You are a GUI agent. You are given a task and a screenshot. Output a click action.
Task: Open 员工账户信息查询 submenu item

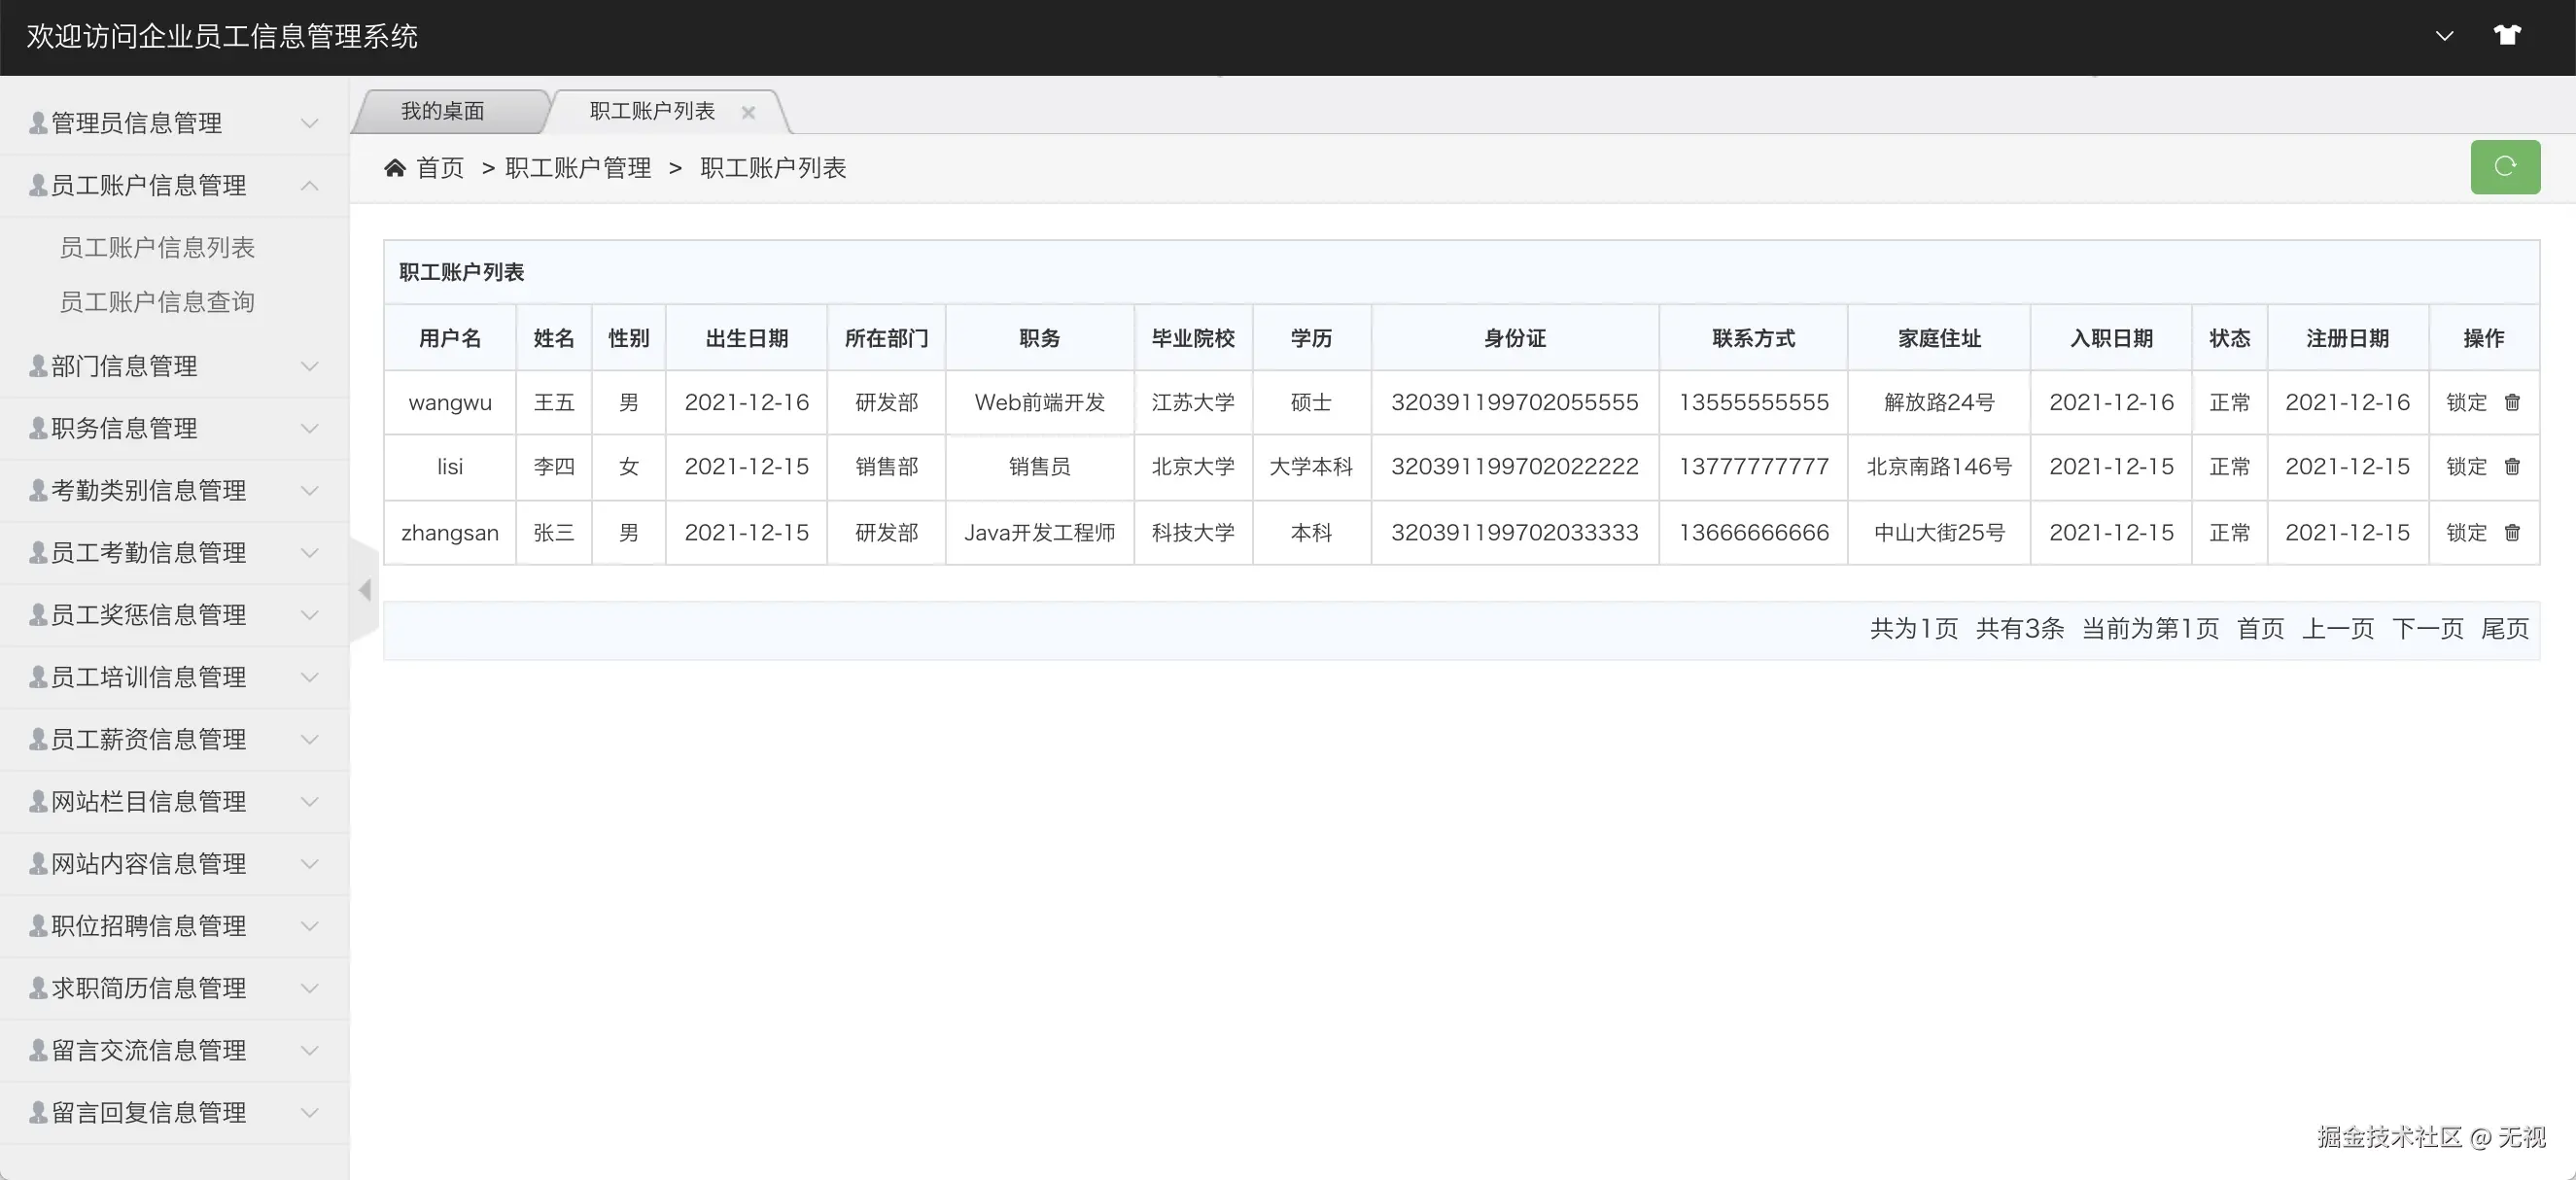[157, 302]
